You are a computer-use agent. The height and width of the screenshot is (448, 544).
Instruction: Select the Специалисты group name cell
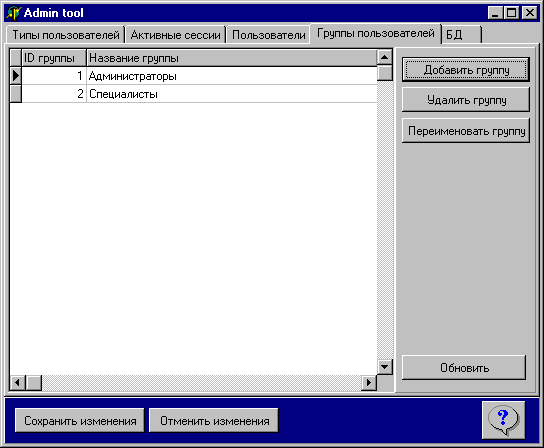tap(231, 94)
